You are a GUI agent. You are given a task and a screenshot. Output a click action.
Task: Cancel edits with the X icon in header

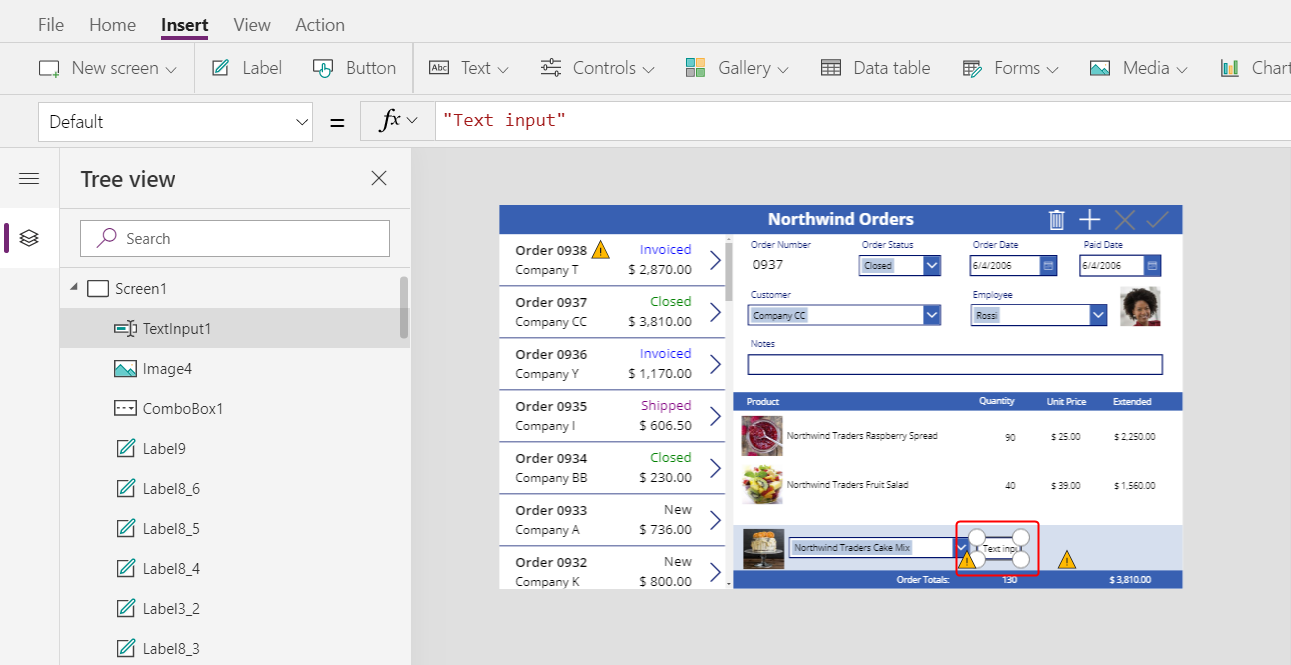[1123, 219]
